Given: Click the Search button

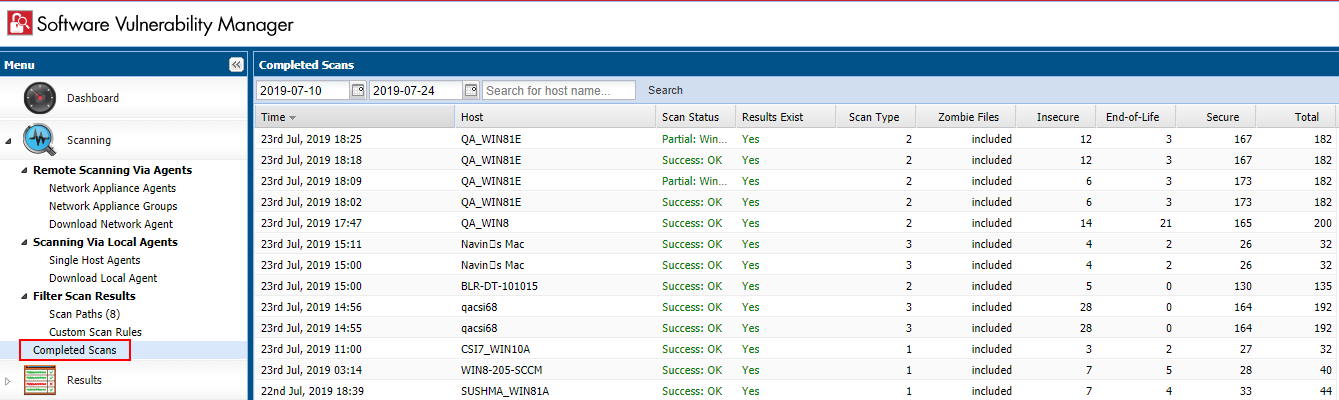Looking at the screenshot, I should point(665,90).
